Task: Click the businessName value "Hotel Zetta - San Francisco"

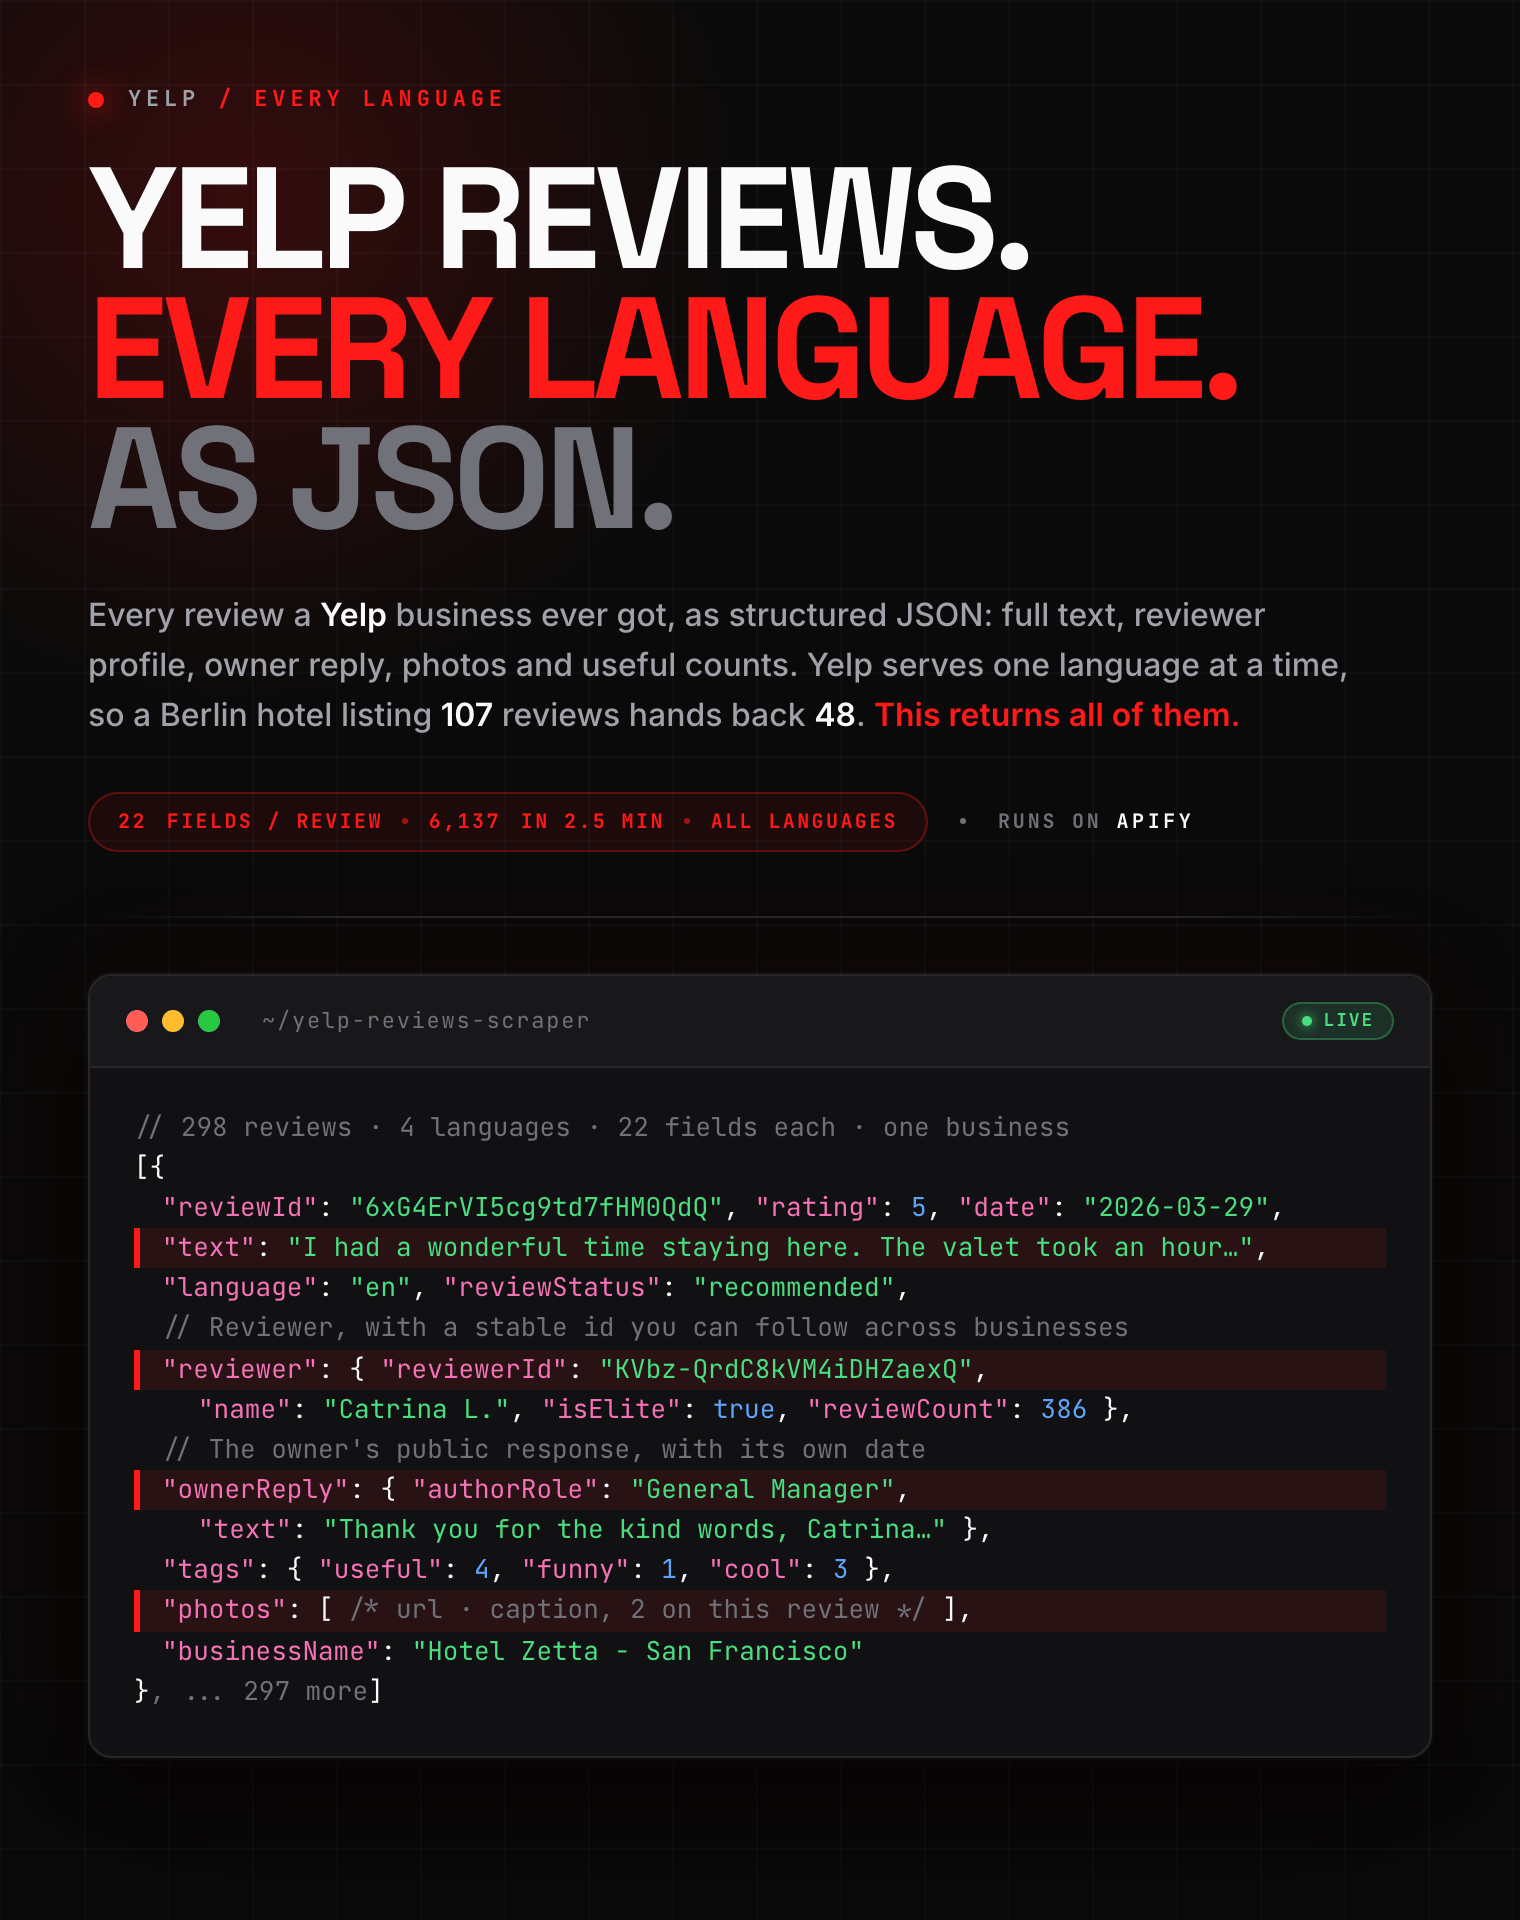Action: click(638, 1651)
